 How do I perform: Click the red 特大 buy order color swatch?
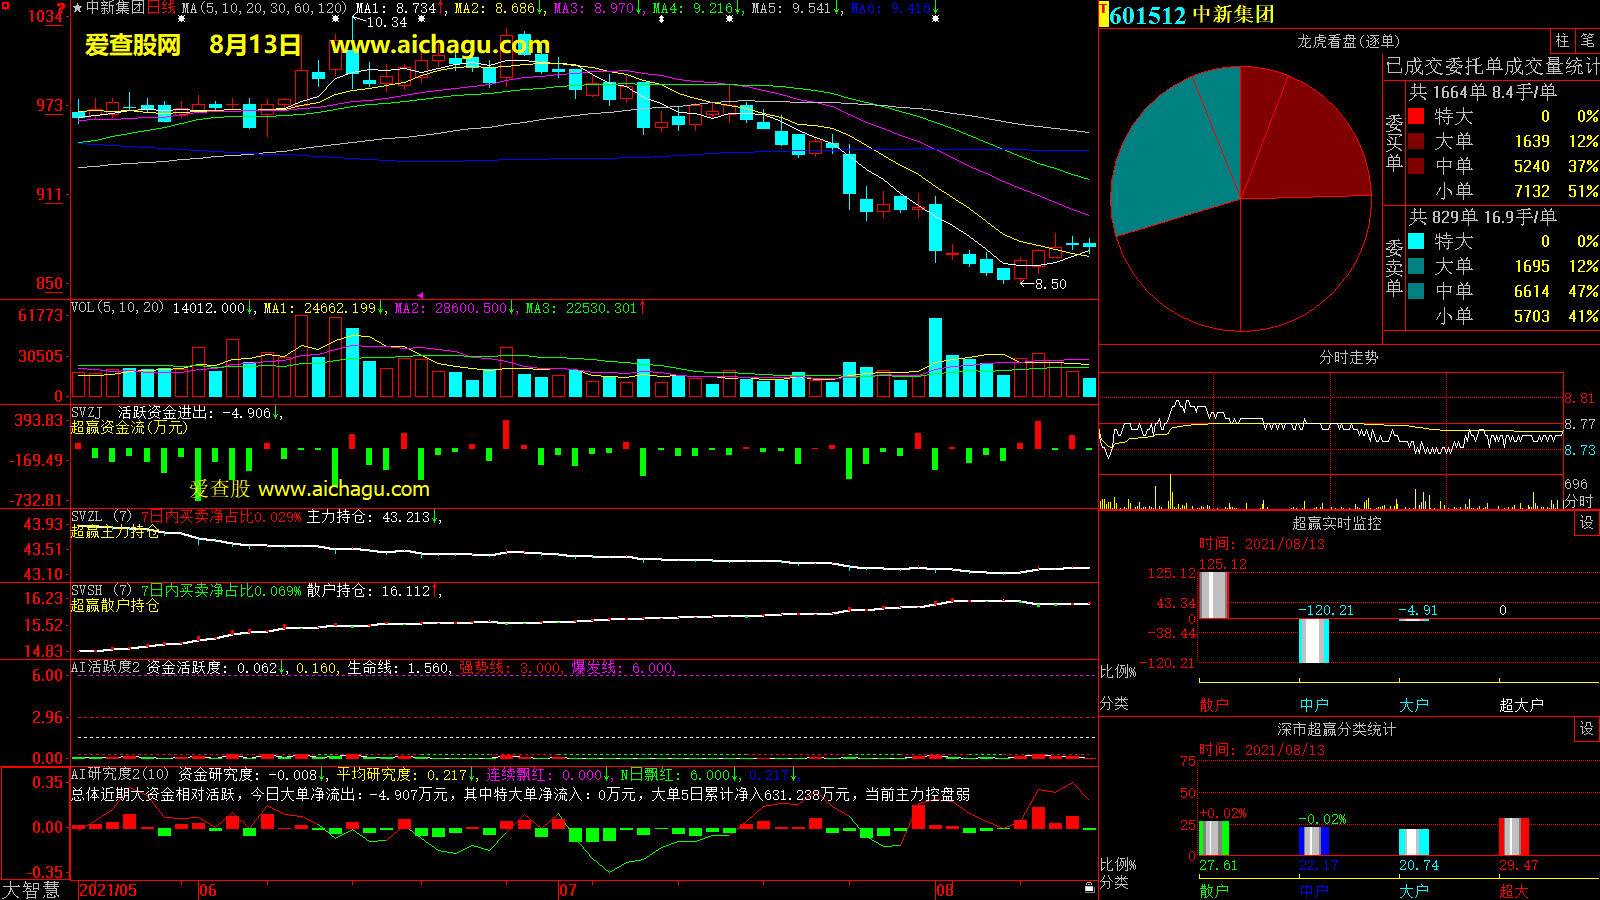coord(1416,116)
